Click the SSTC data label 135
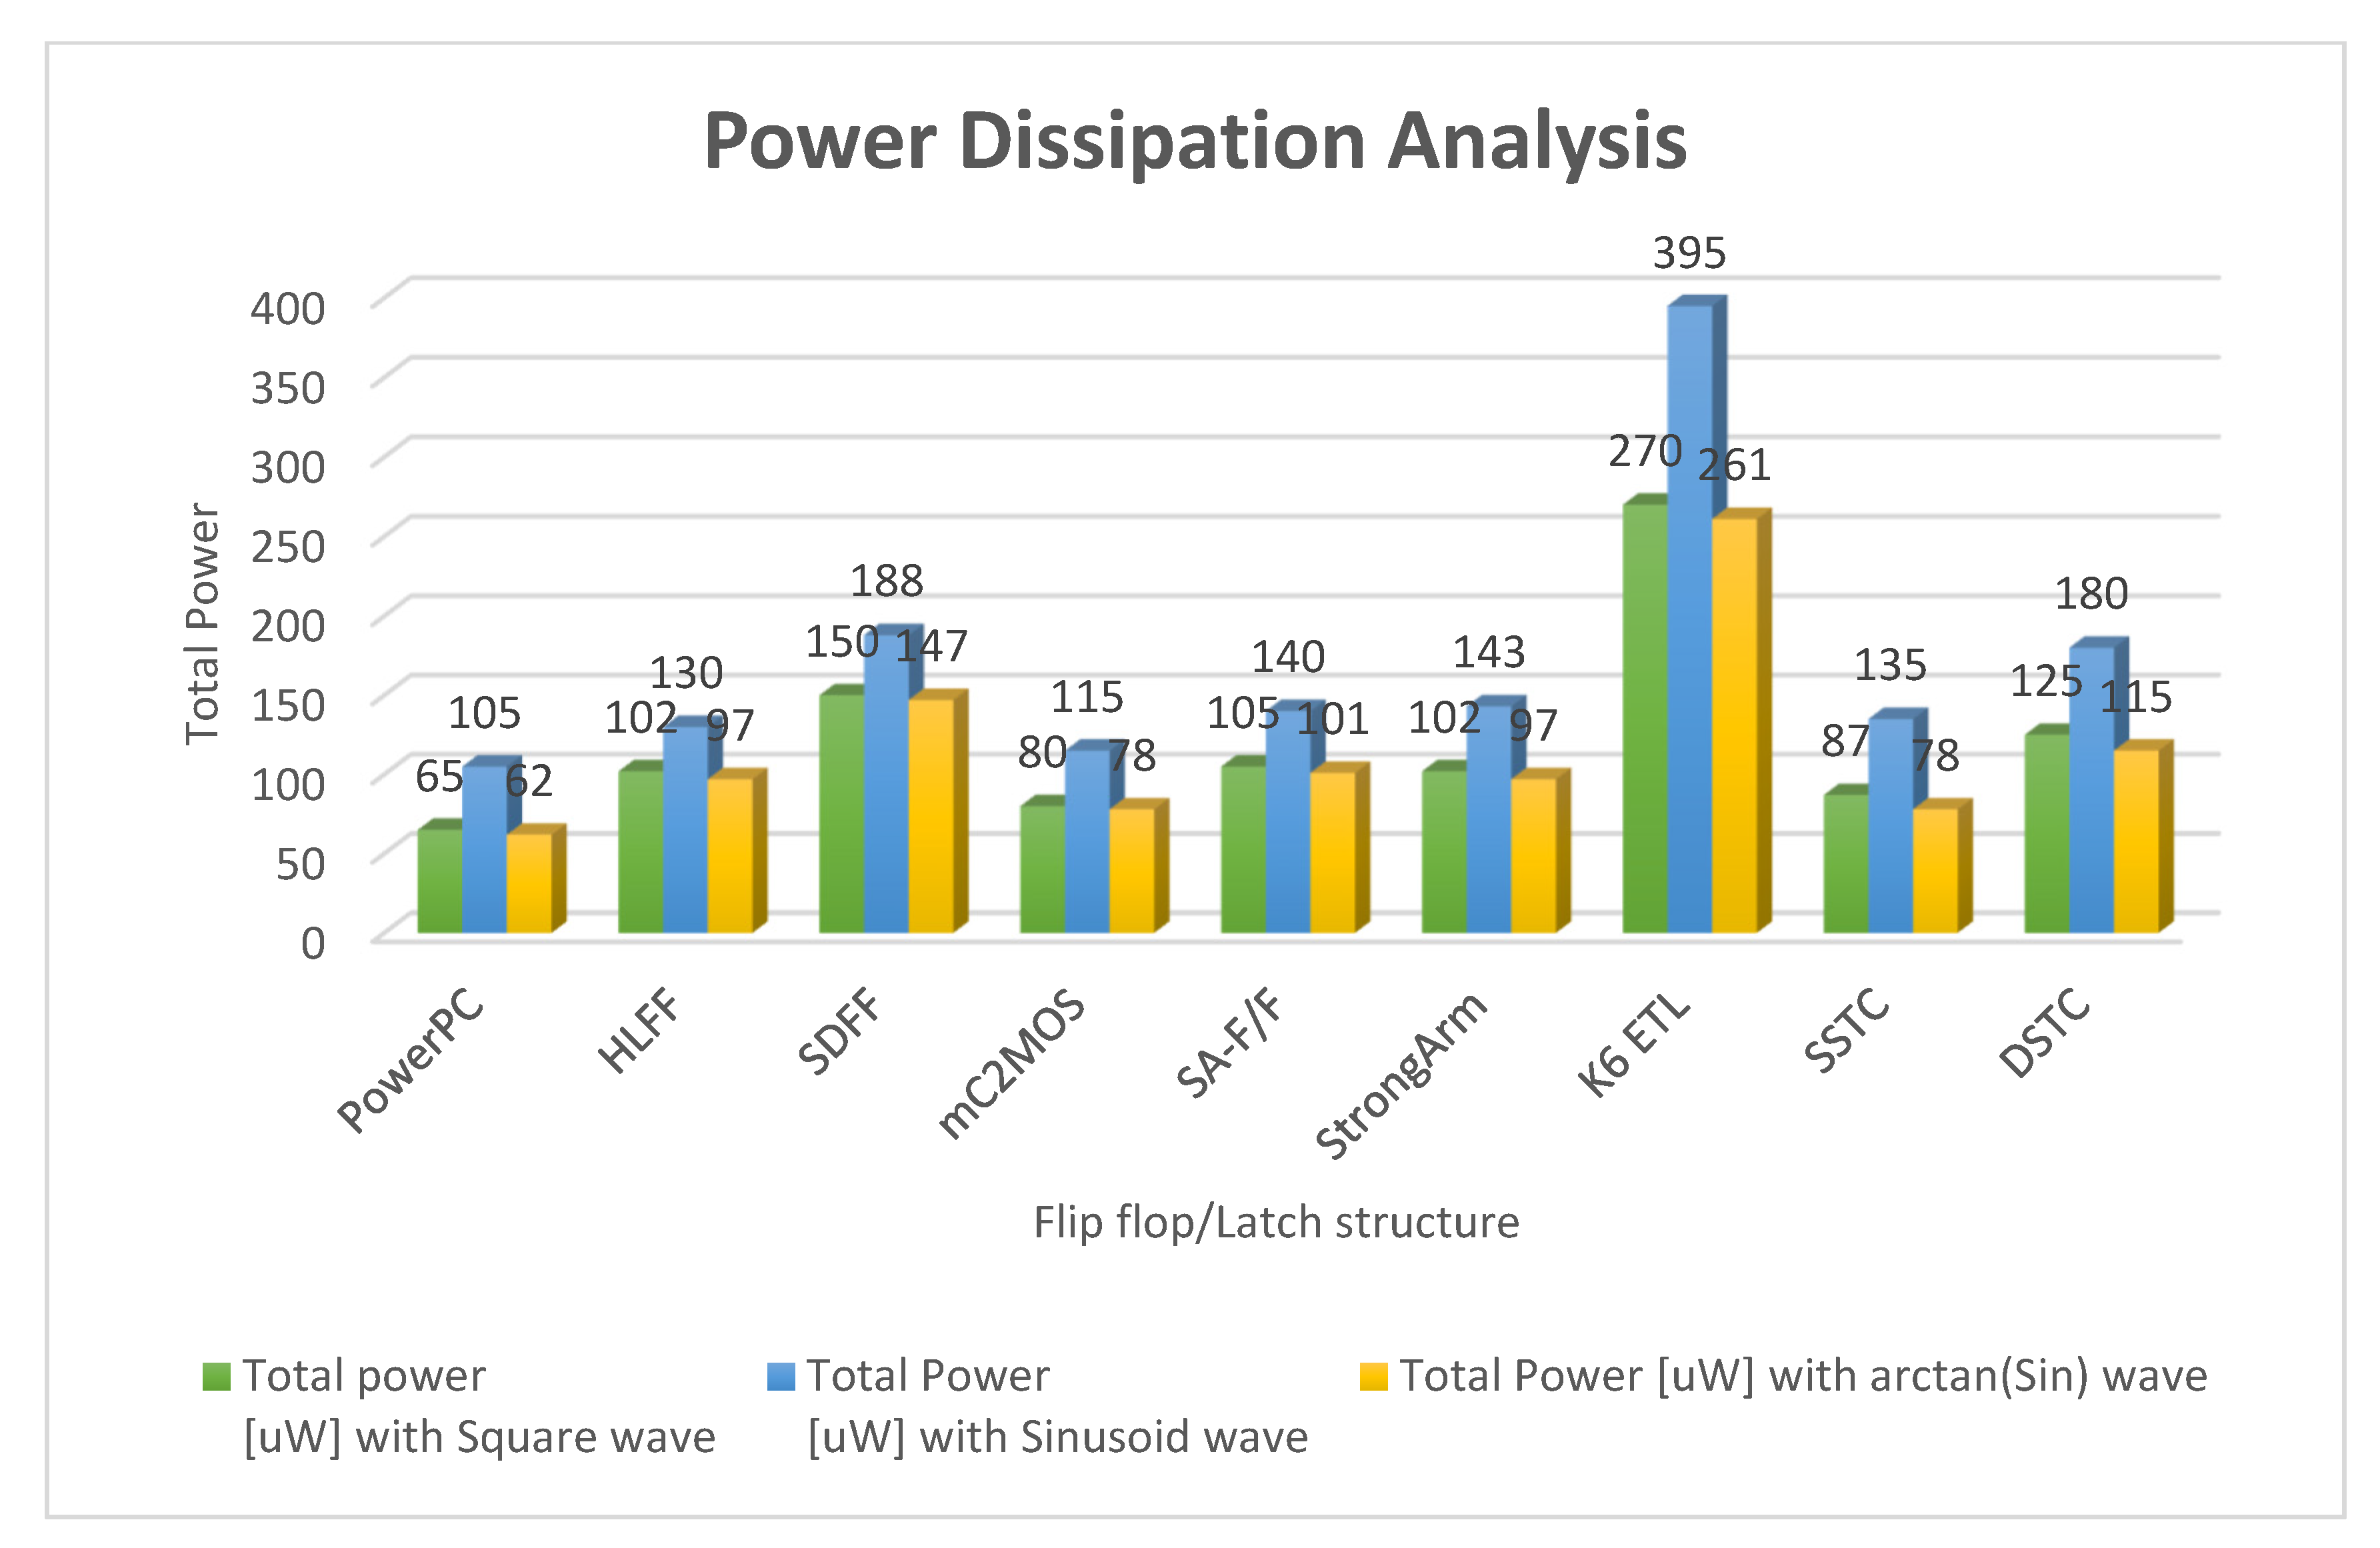This screenshot has height=1548, width=2380. click(x=1890, y=665)
